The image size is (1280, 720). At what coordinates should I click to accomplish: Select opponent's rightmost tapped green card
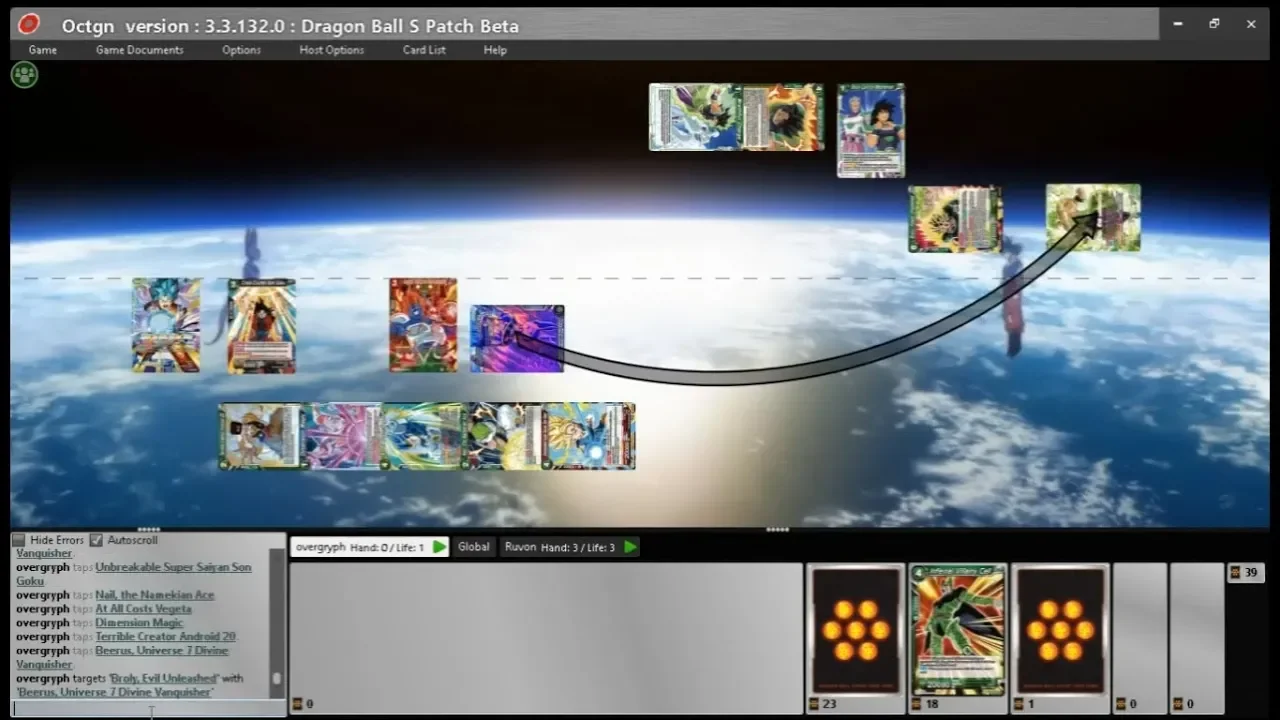[1093, 217]
